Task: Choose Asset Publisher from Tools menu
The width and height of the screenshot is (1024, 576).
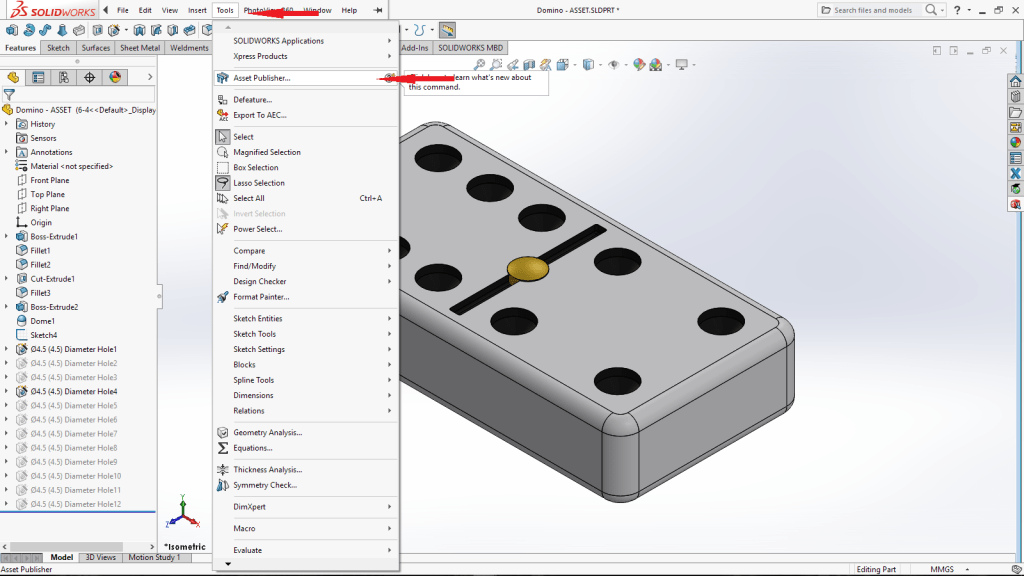Action: [261, 78]
